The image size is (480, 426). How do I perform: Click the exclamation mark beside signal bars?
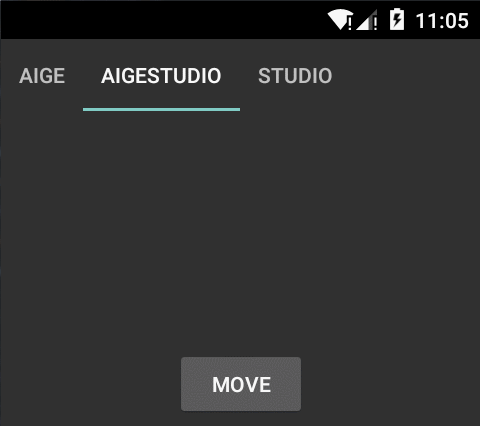pos(375,24)
